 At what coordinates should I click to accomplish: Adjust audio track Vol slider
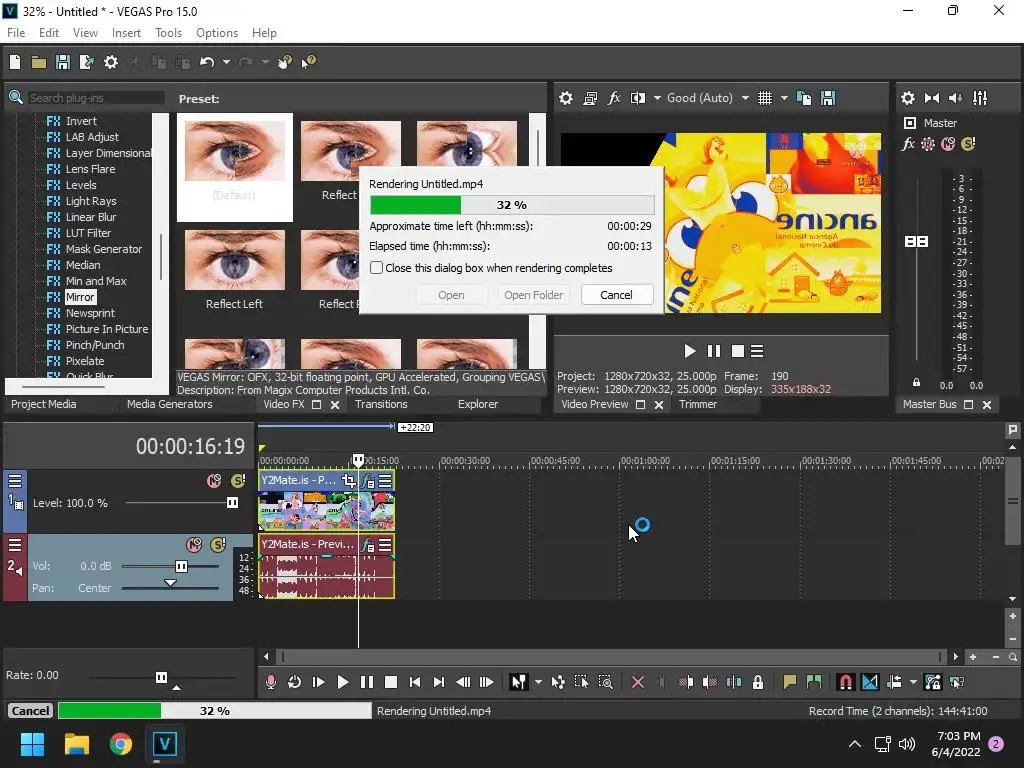182,566
